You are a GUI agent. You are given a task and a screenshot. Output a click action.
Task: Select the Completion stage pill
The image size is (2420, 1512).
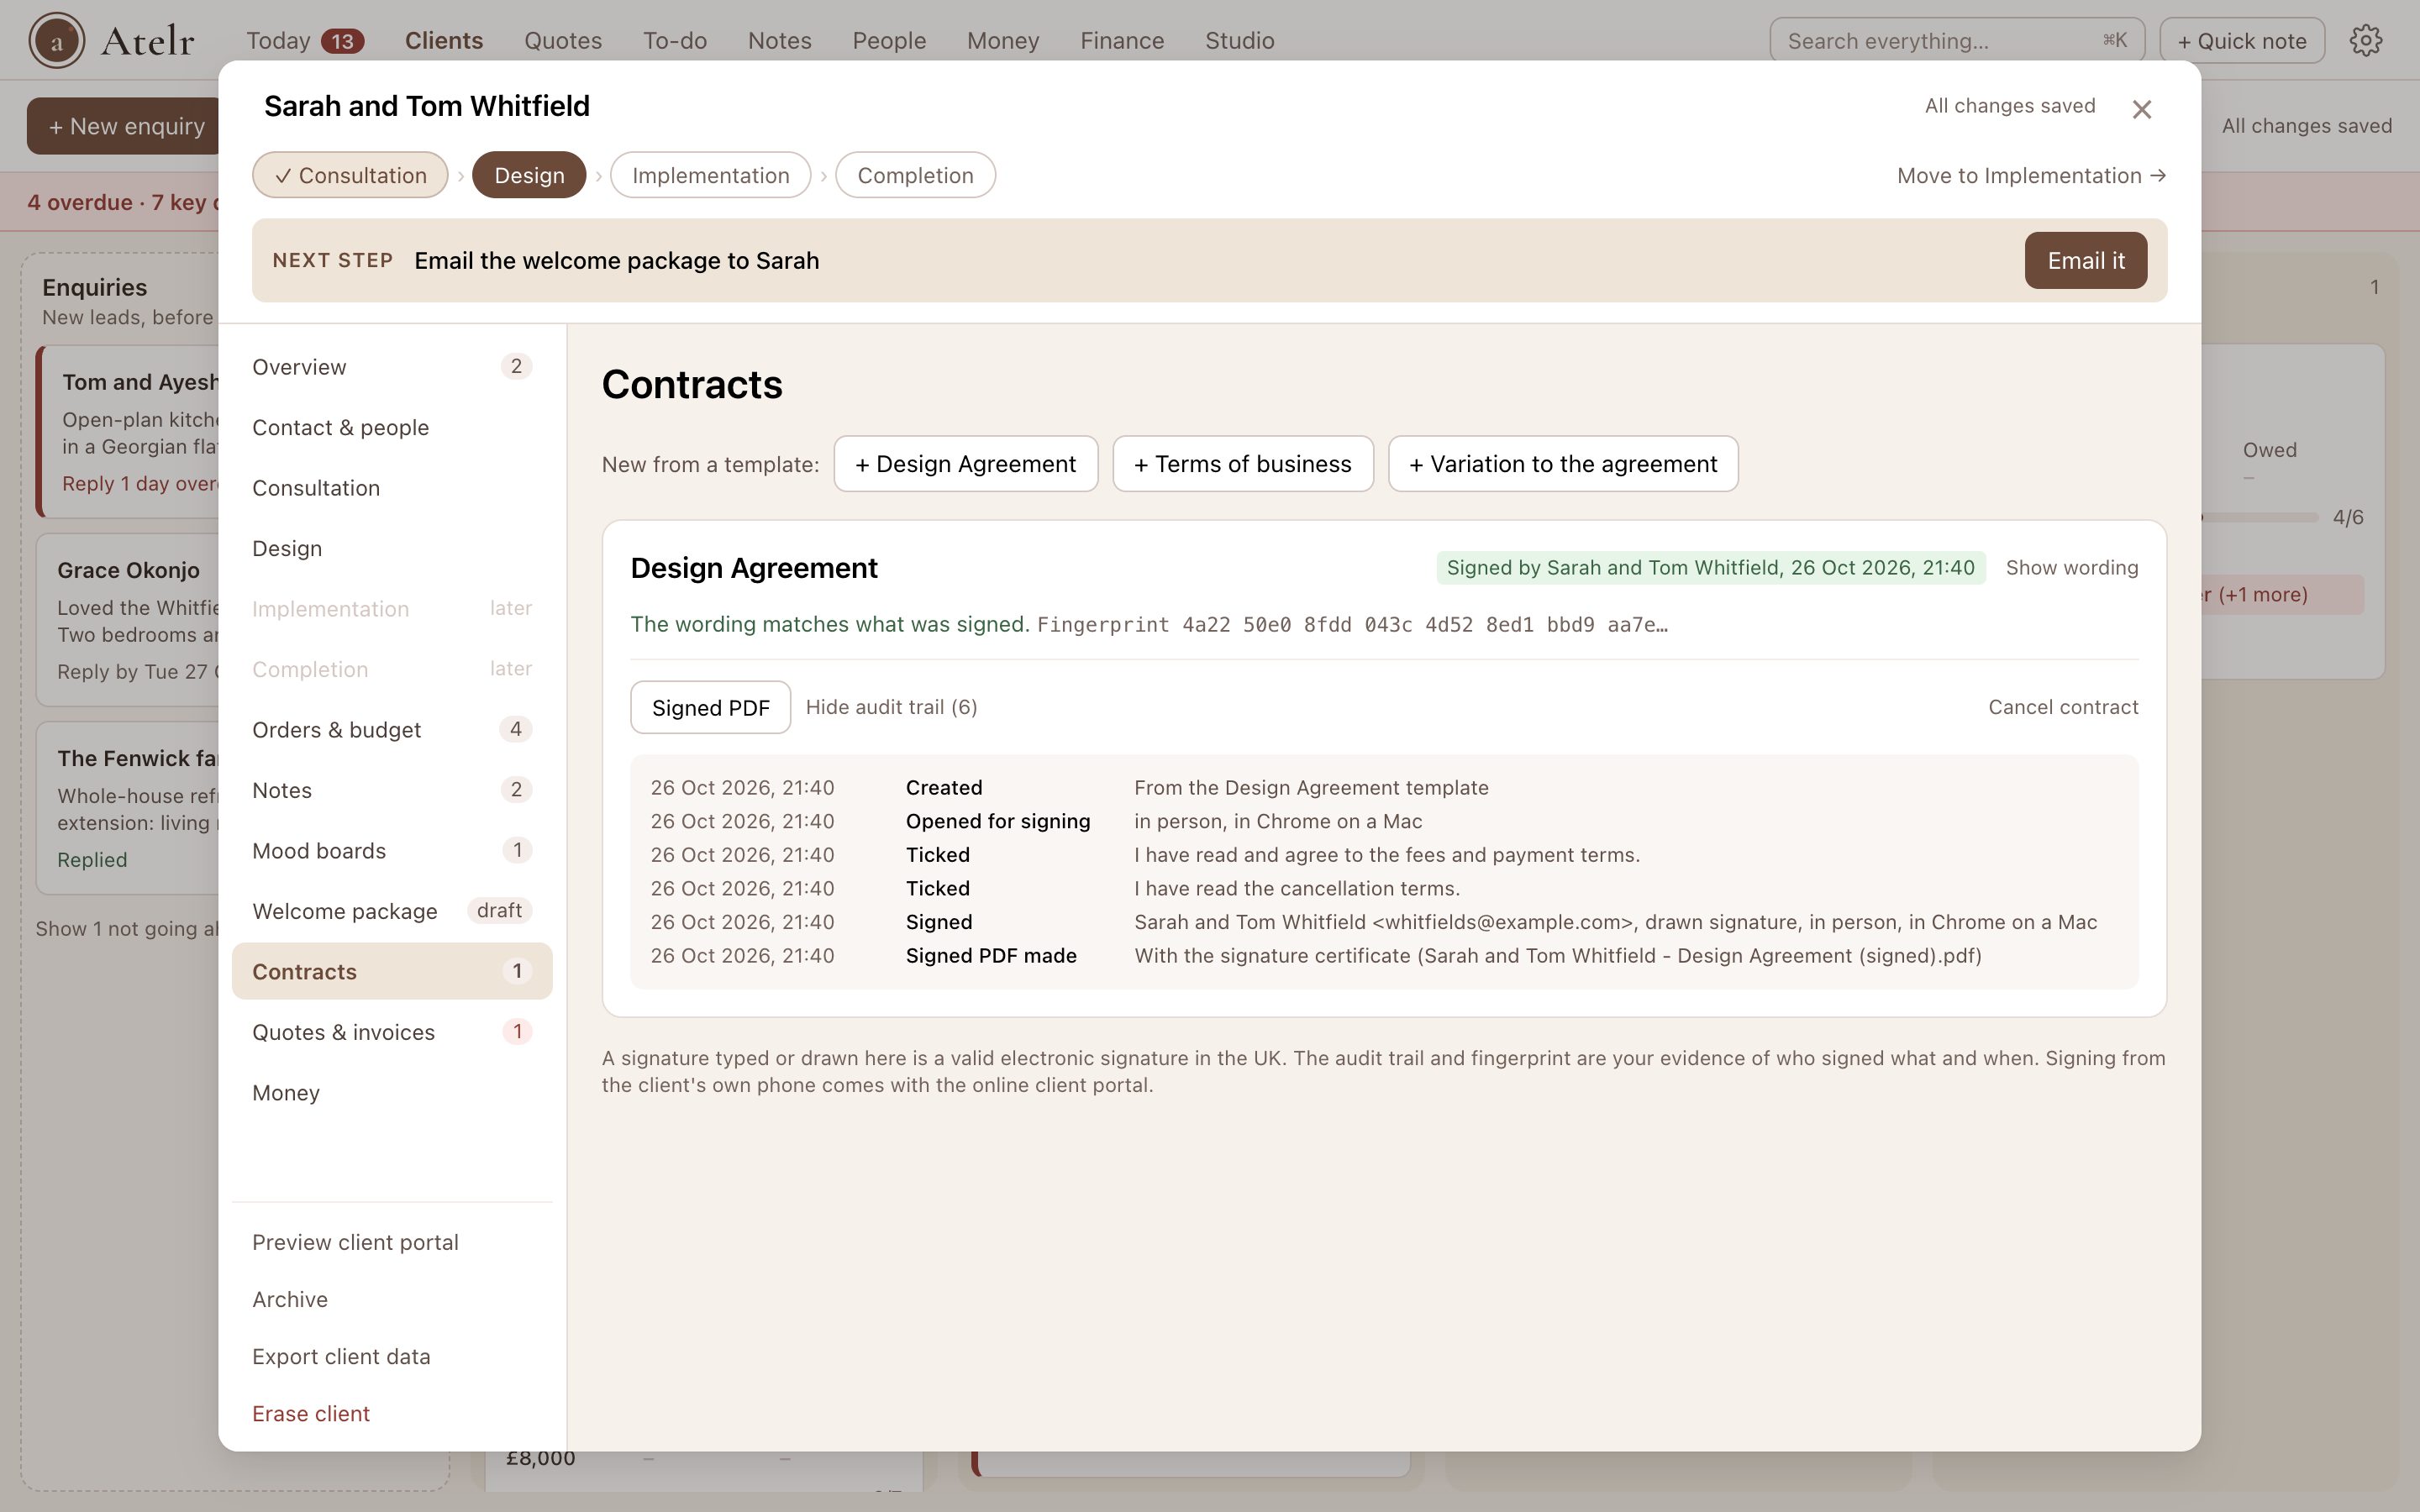[x=915, y=175]
